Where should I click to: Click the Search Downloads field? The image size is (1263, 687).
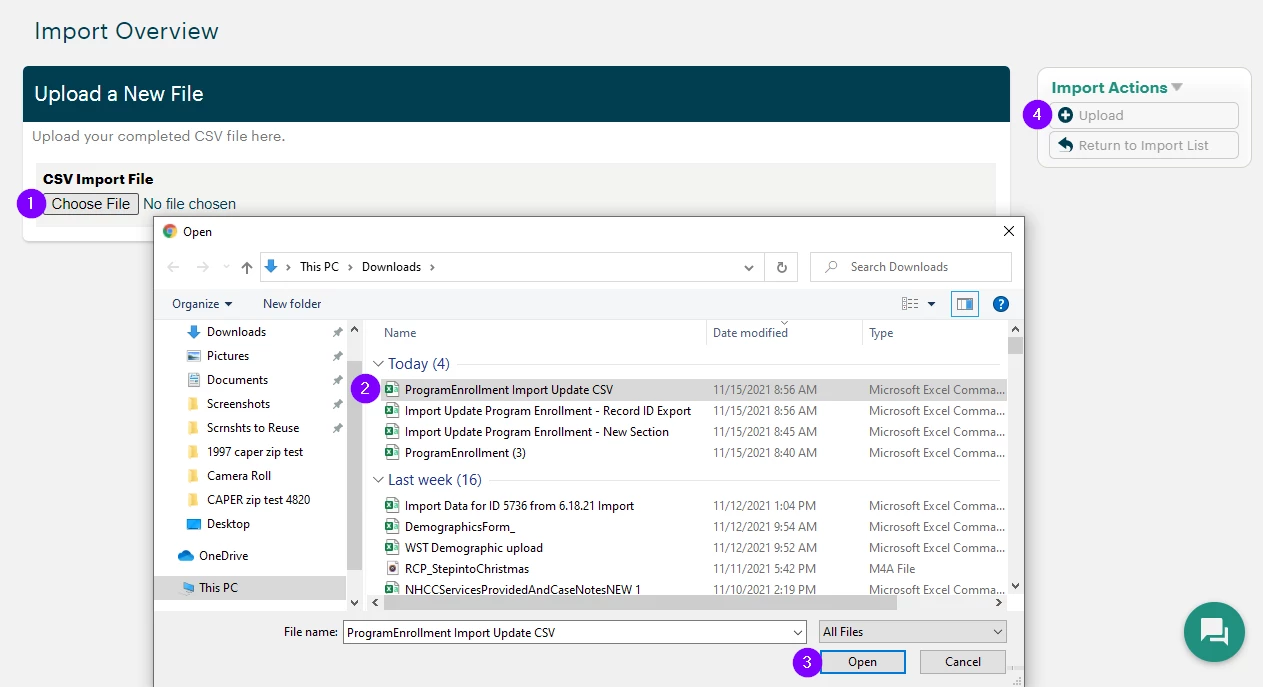(x=910, y=267)
